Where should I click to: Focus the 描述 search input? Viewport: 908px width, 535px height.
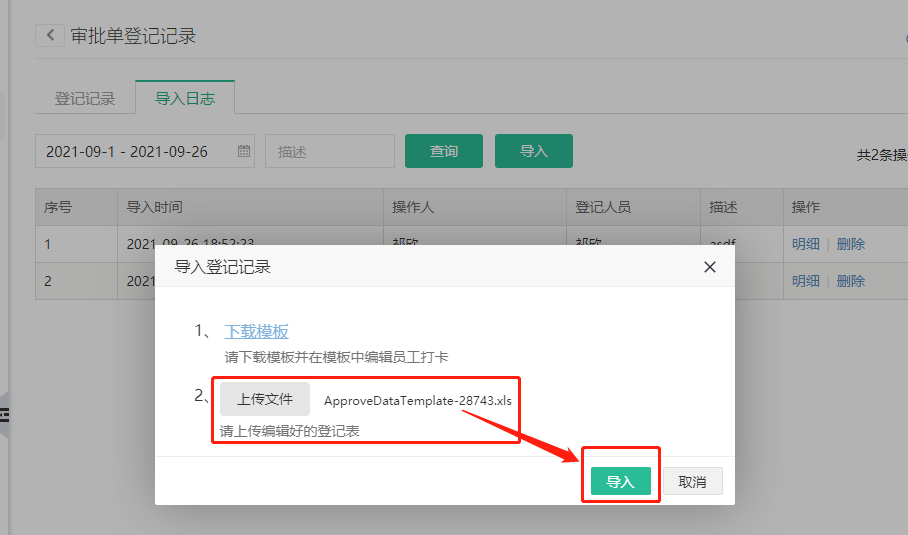click(x=329, y=151)
